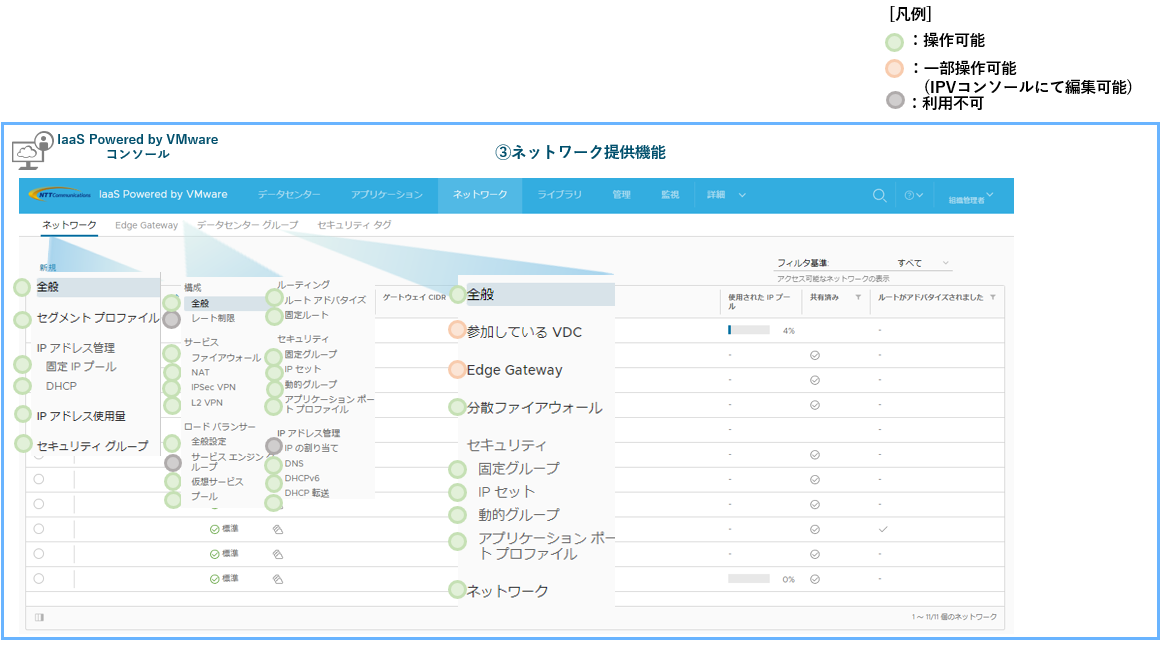Click the 標準 status check icon in last row
The height and width of the screenshot is (645, 1163).
pos(214,579)
